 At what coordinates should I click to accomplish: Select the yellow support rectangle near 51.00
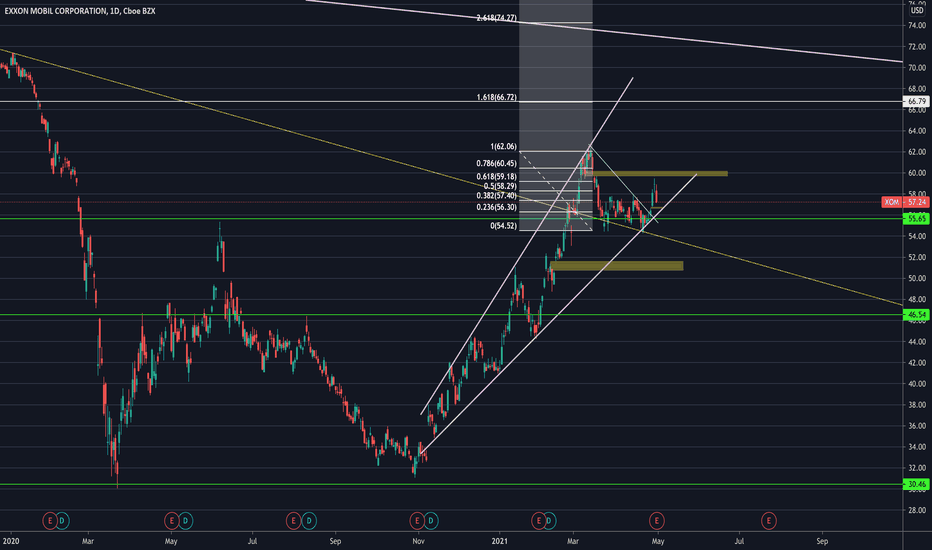pyautogui.click(x=617, y=266)
